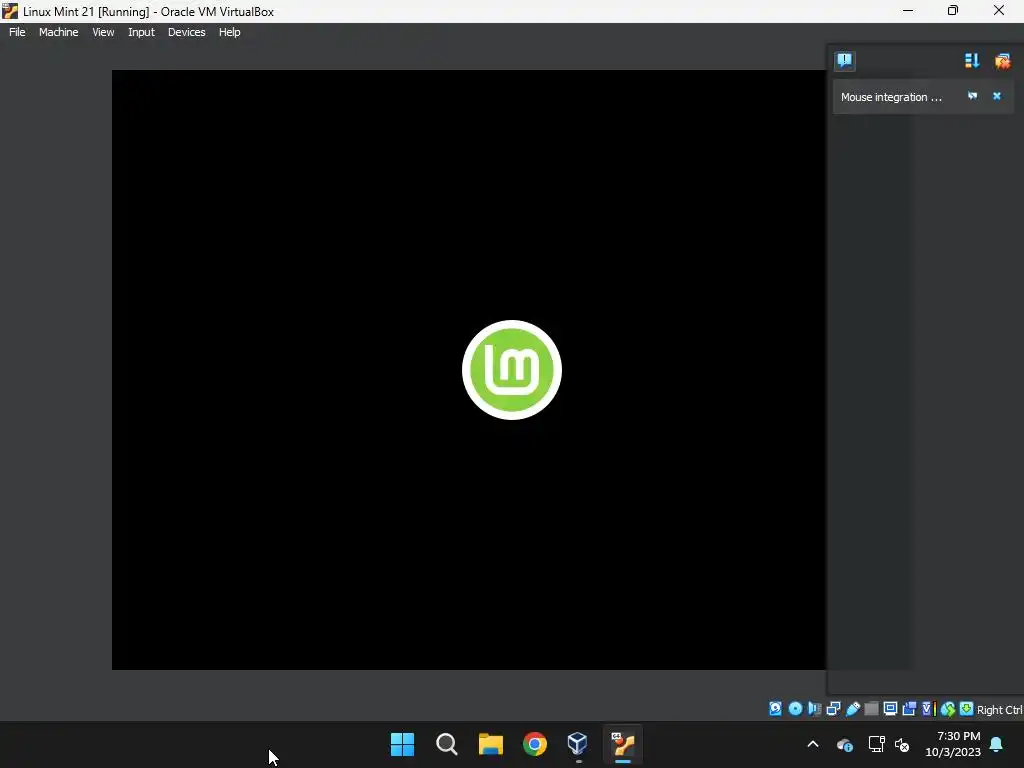1024x768 pixels.
Task: Open the View menu
Action: 103,32
